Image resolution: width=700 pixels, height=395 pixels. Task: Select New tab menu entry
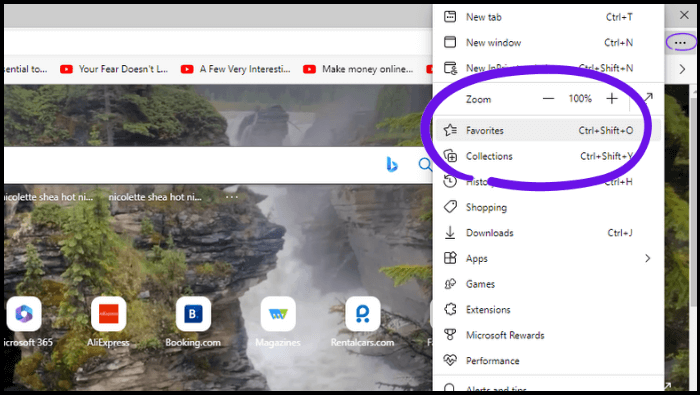click(548, 17)
